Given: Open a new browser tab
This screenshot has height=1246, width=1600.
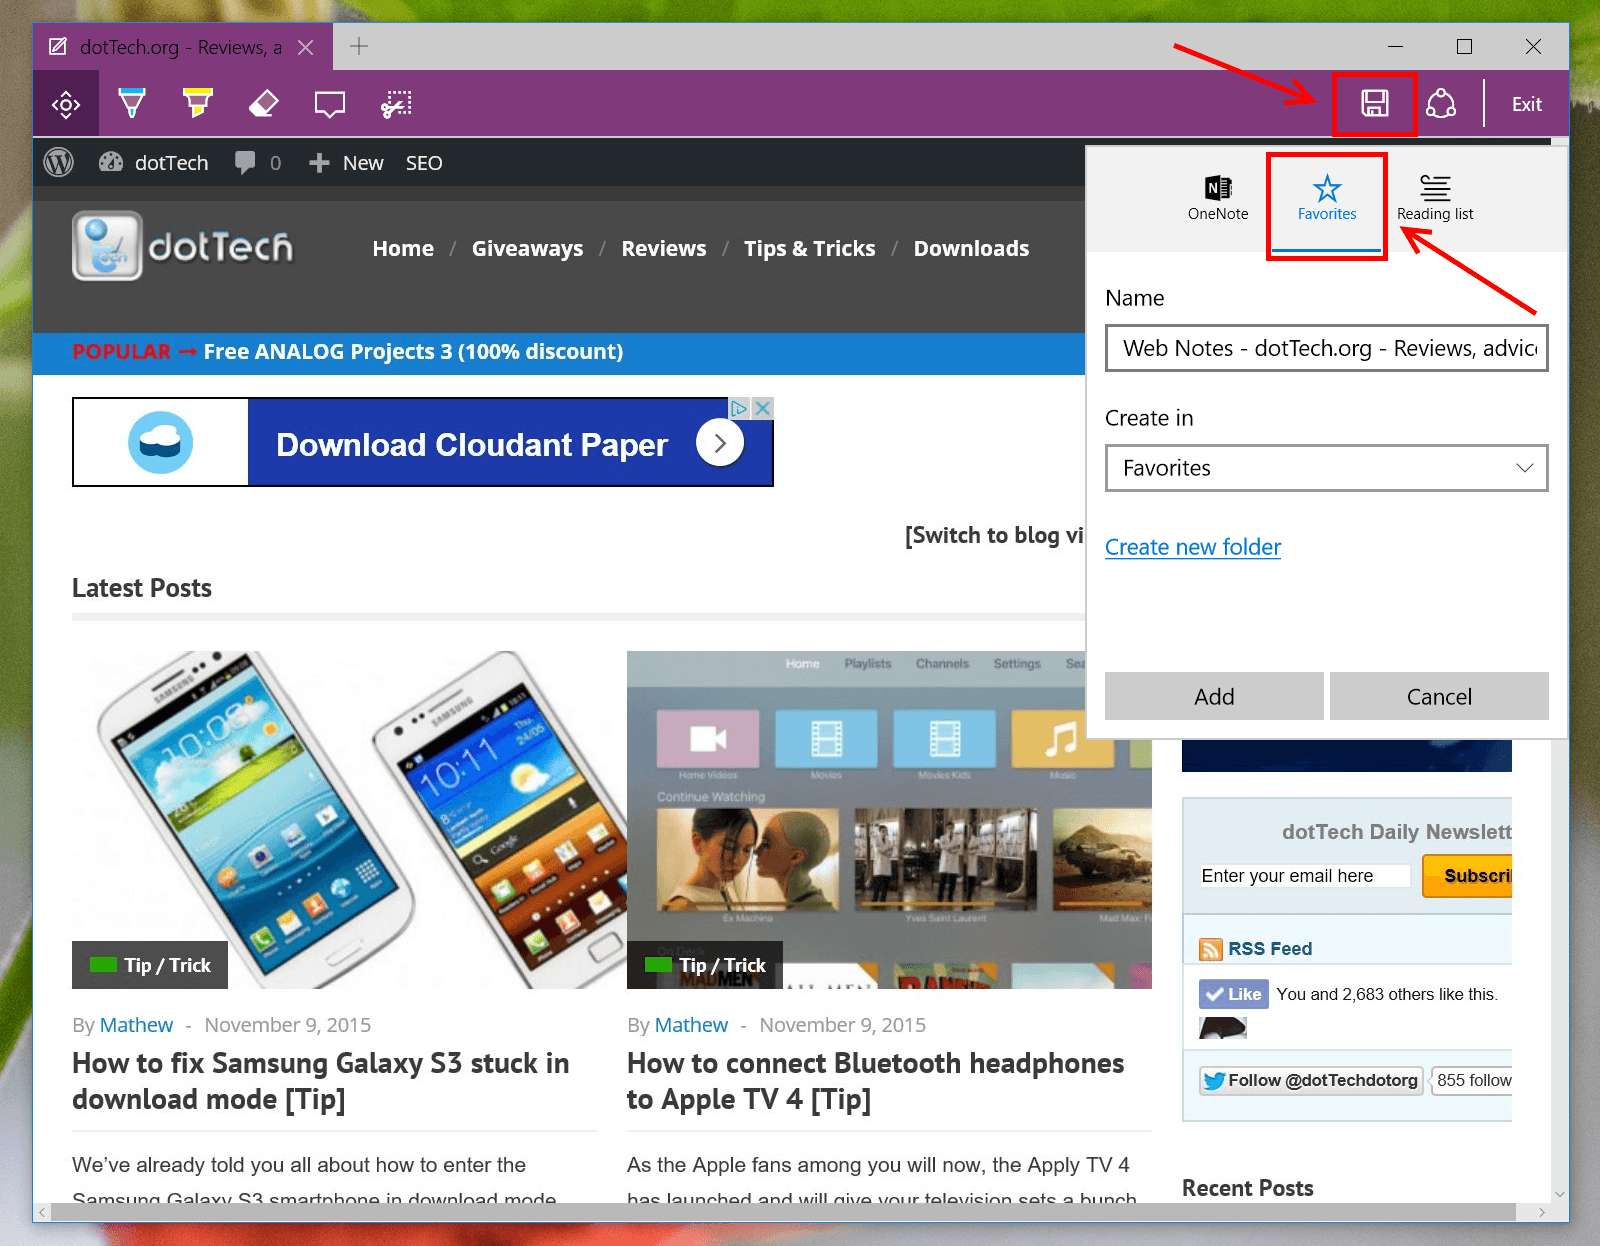Looking at the screenshot, I should click(x=359, y=46).
